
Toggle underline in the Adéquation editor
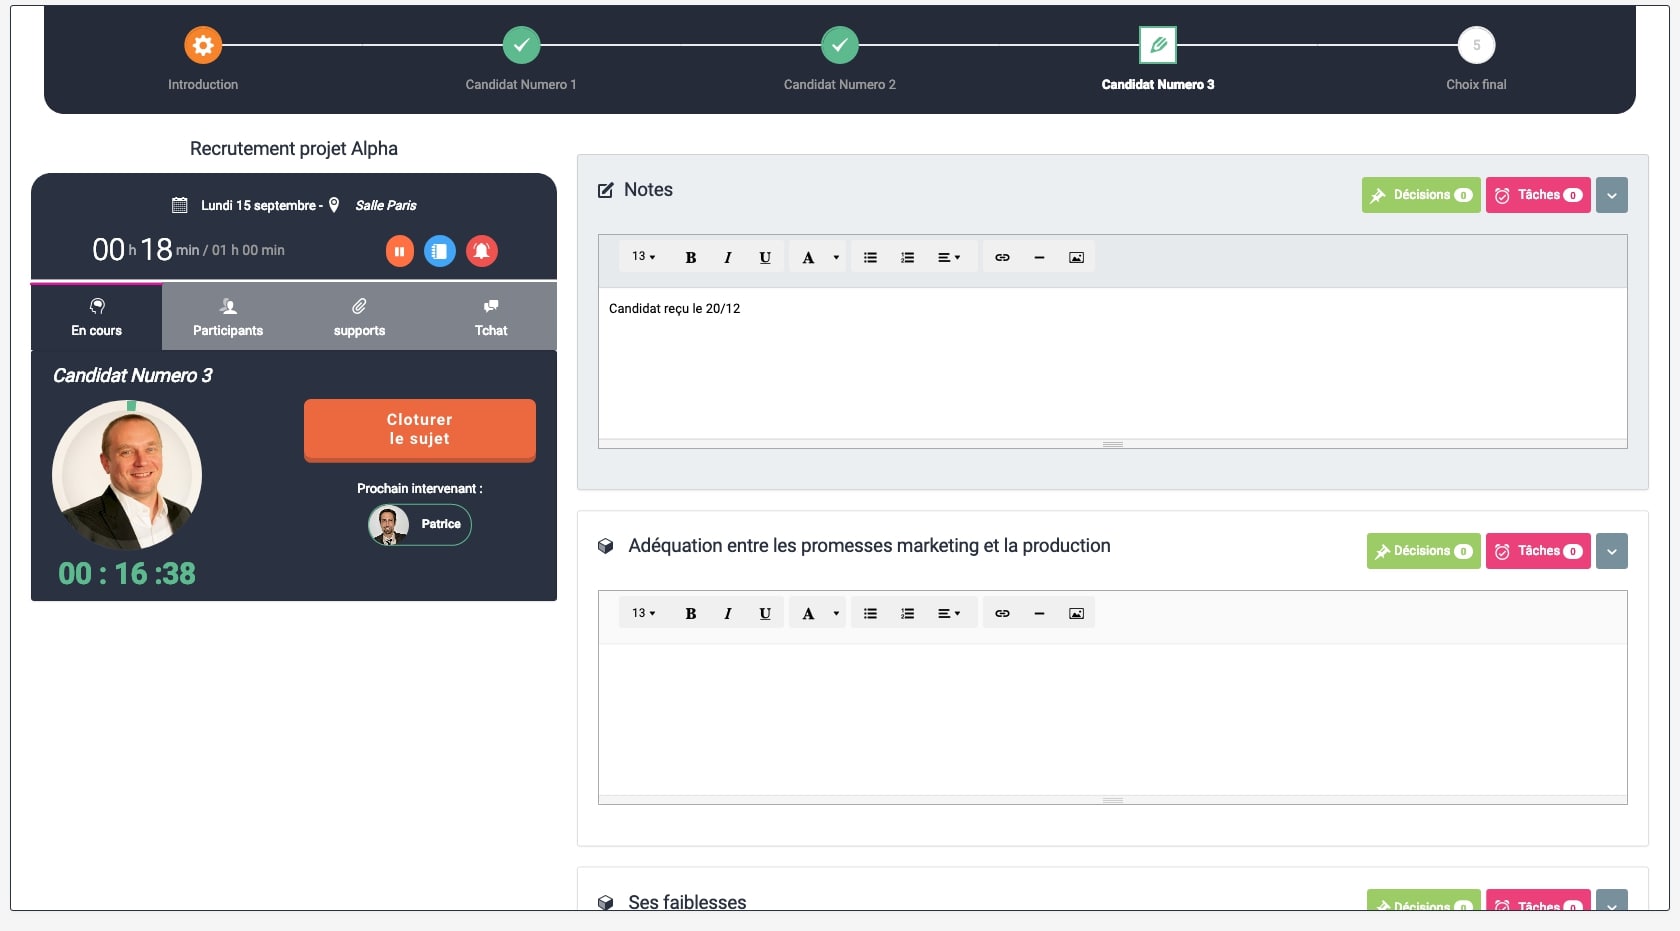pos(764,614)
